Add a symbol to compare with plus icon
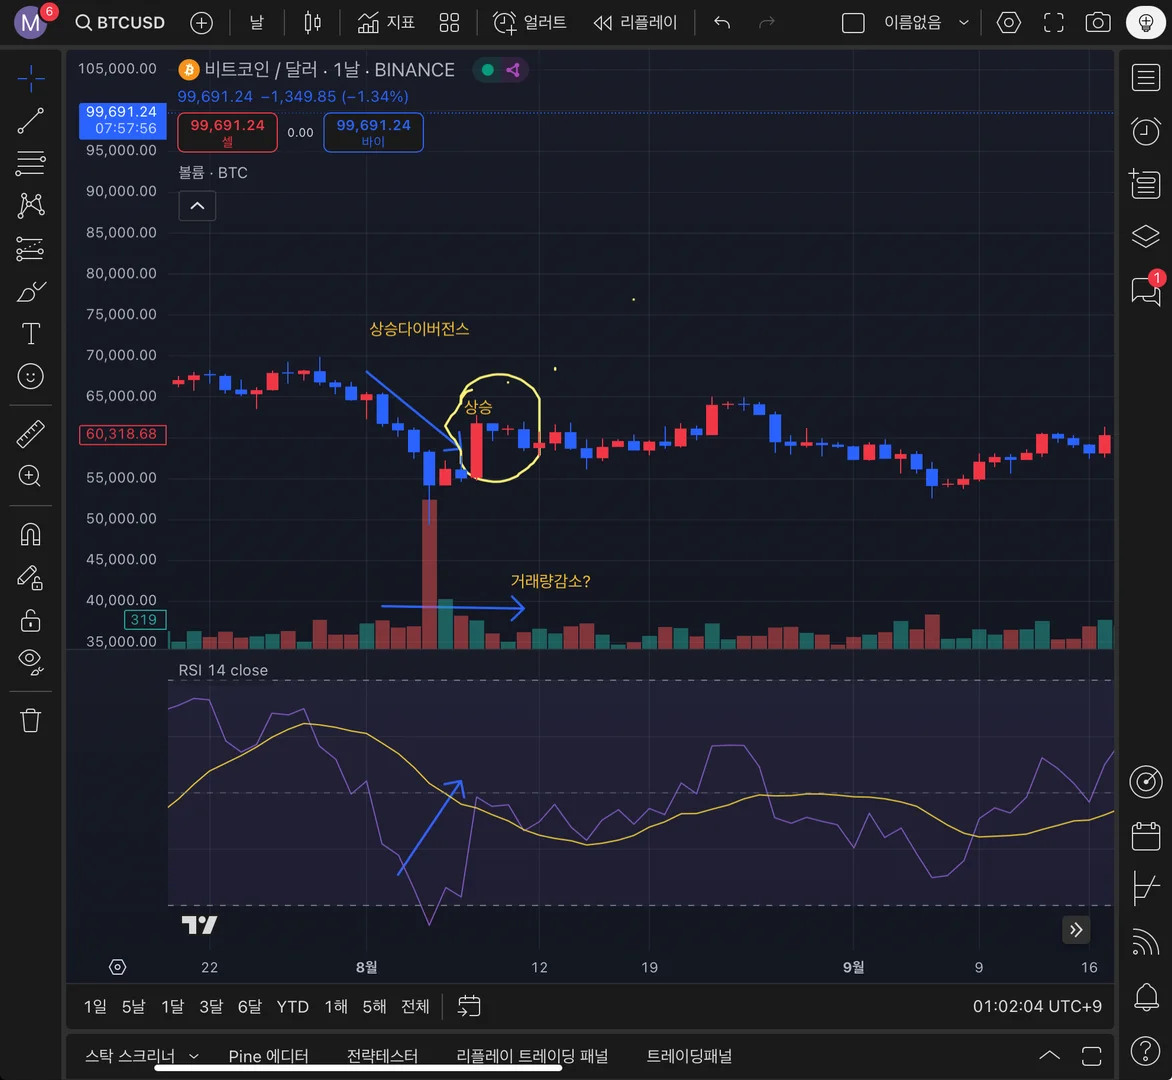The image size is (1172, 1080). pyautogui.click(x=201, y=22)
